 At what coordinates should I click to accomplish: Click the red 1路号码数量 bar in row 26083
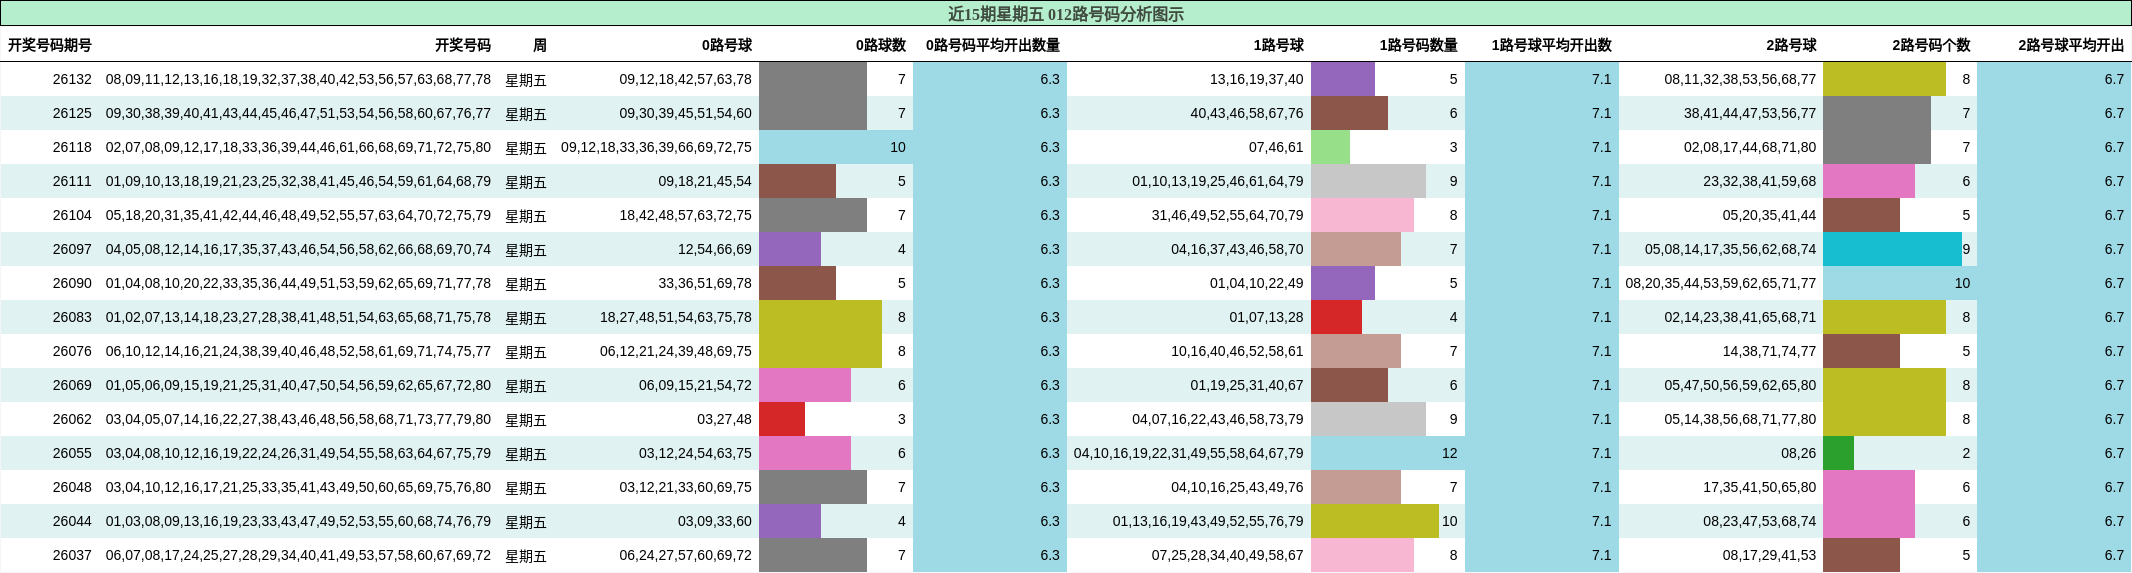1336,317
